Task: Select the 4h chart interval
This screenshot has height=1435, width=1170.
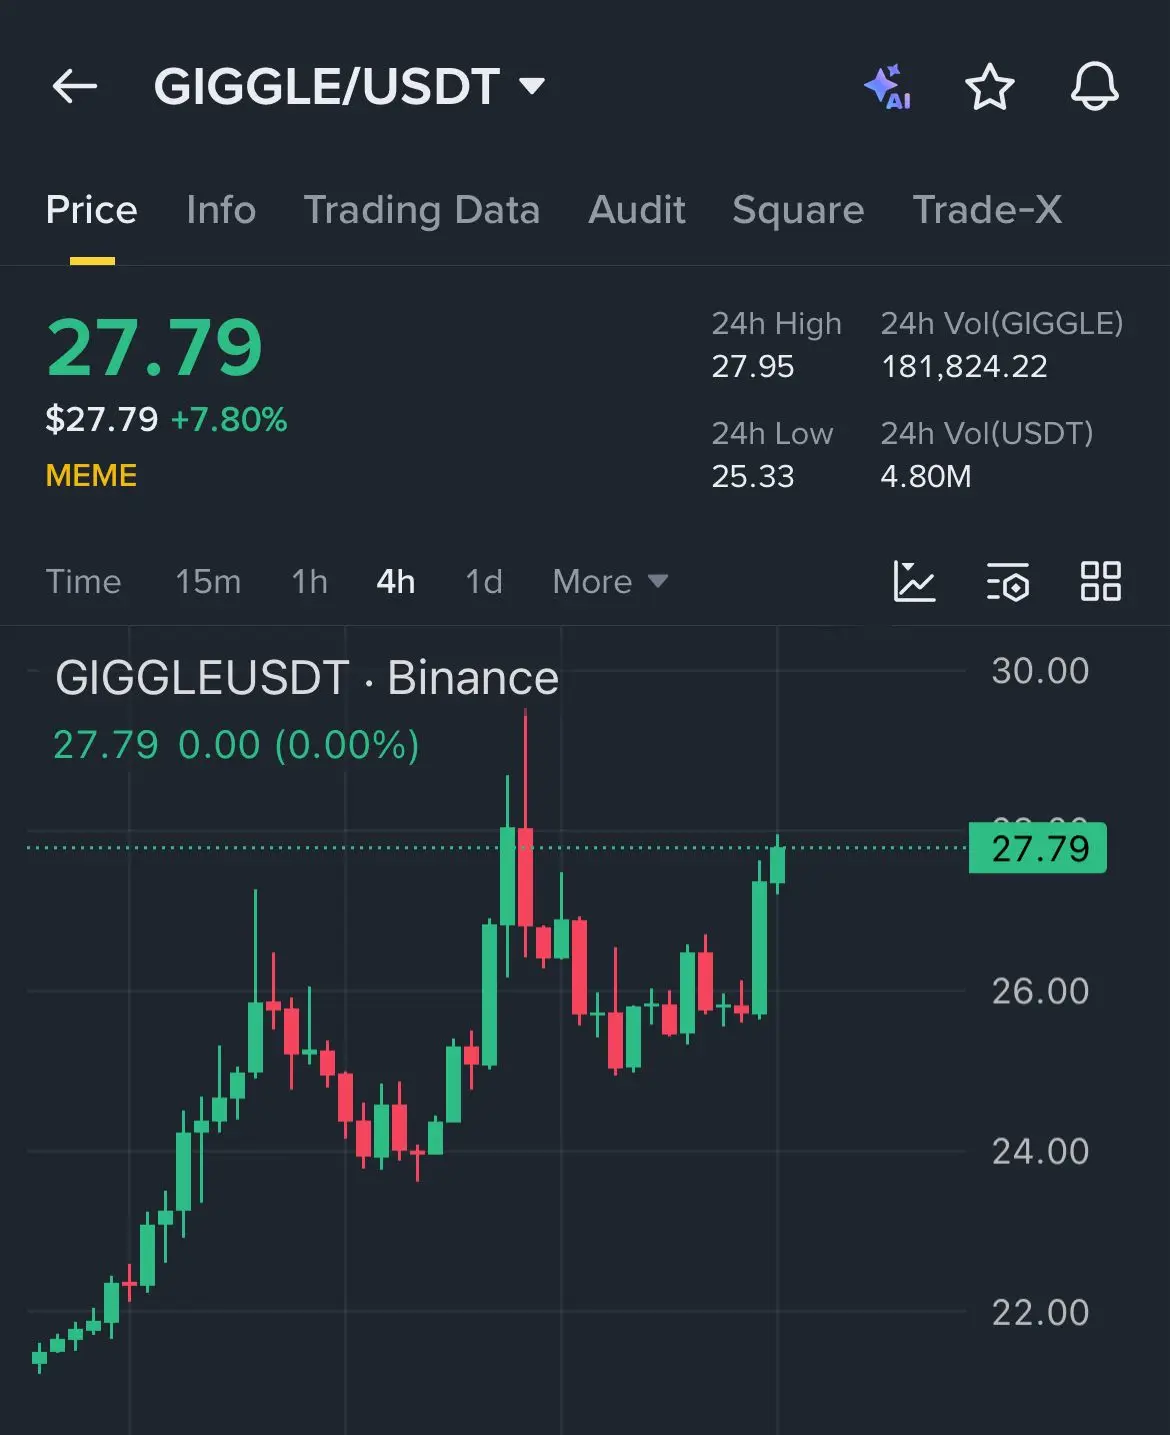Action: 396,582
